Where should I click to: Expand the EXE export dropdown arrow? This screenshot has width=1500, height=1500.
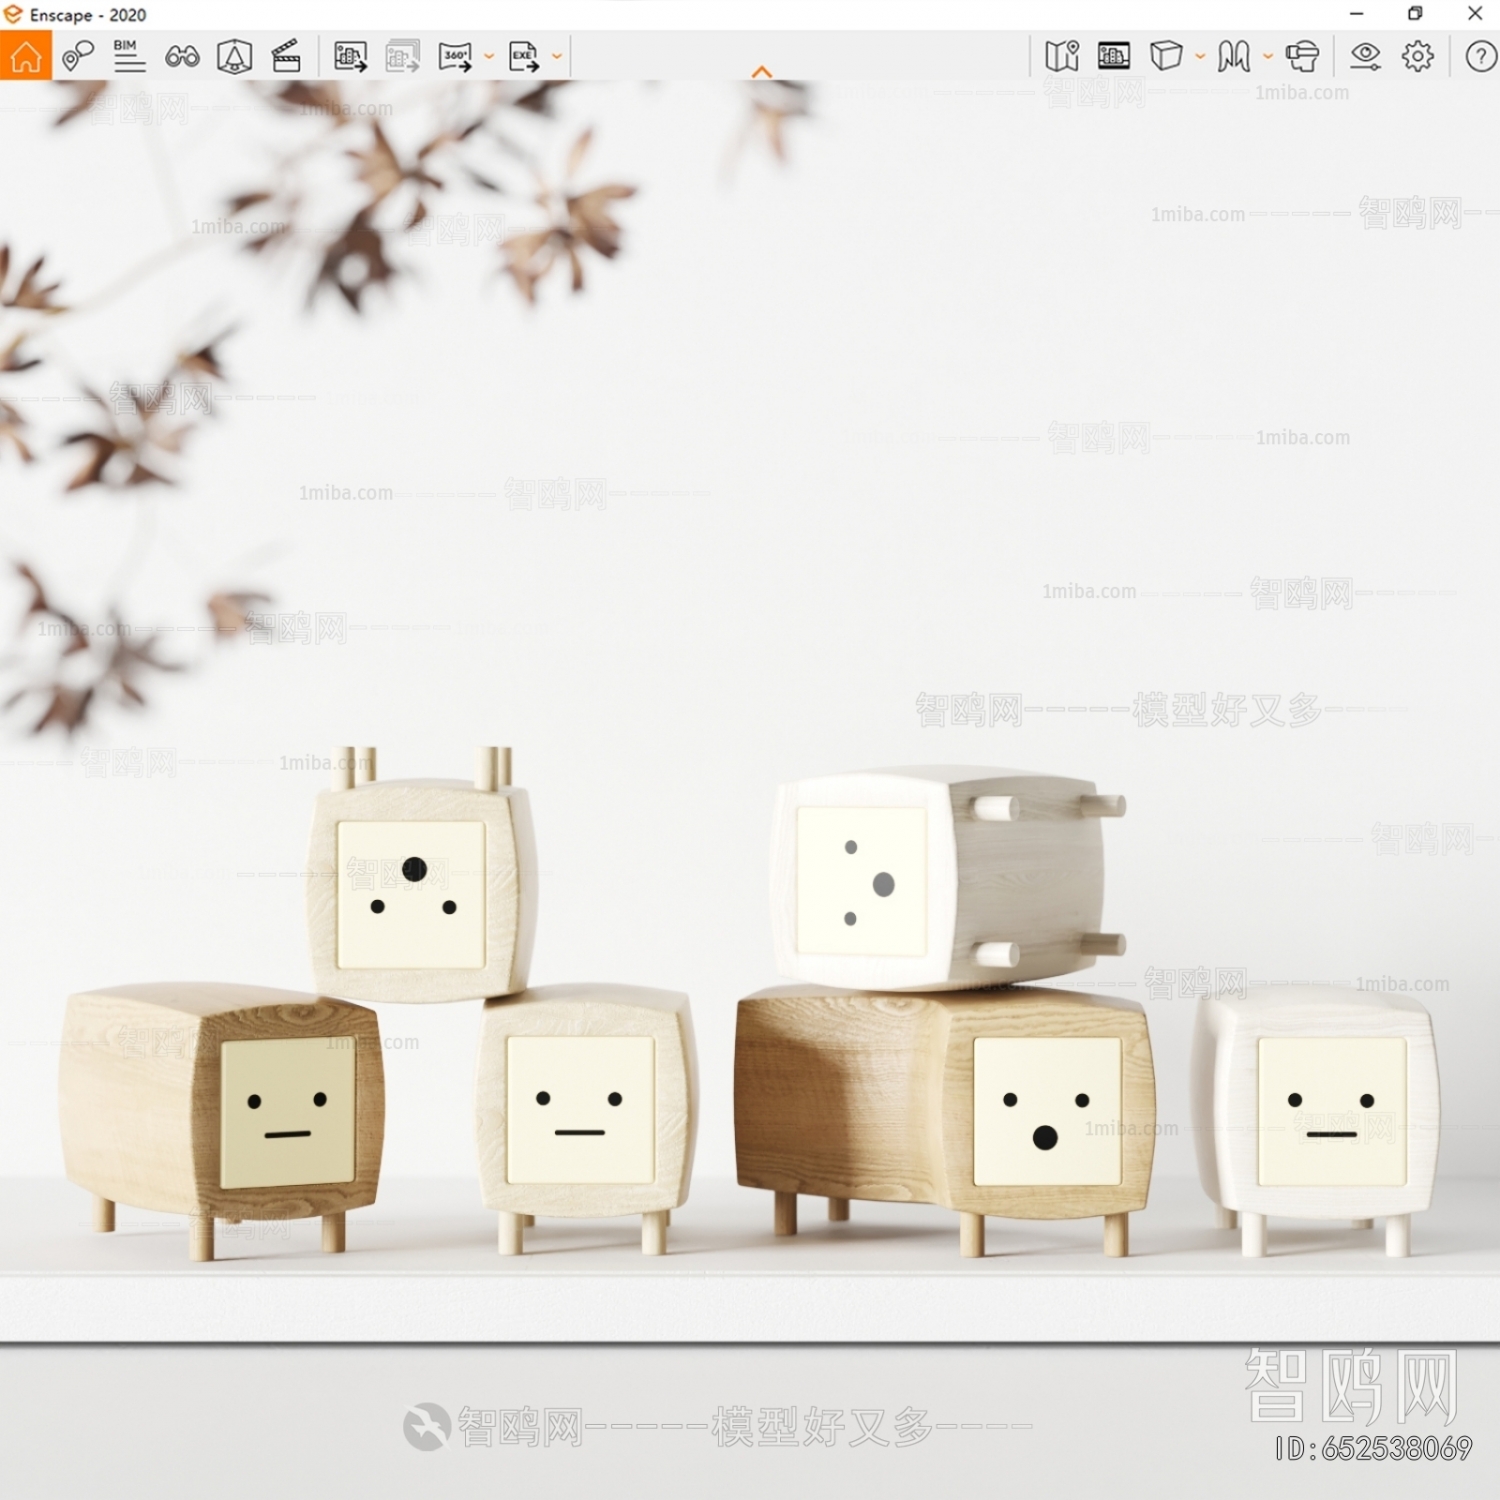coord(557,57)
